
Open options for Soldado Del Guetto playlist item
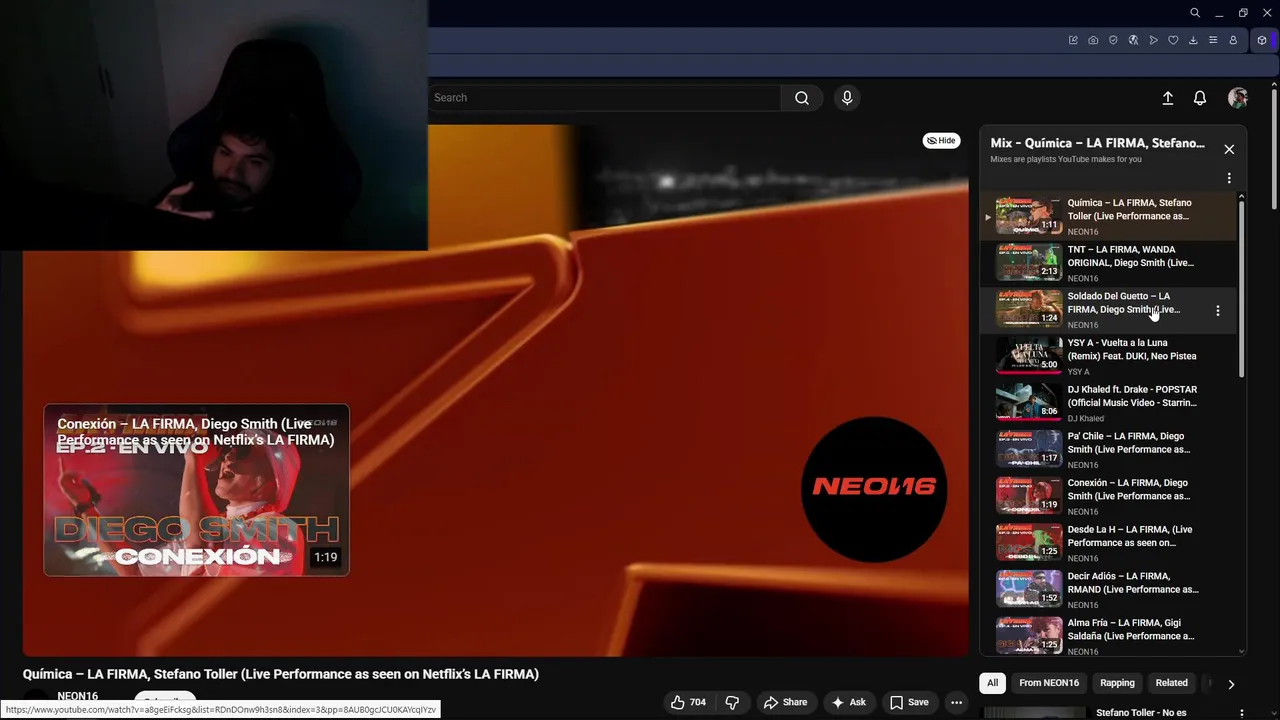coord(1217,311)
